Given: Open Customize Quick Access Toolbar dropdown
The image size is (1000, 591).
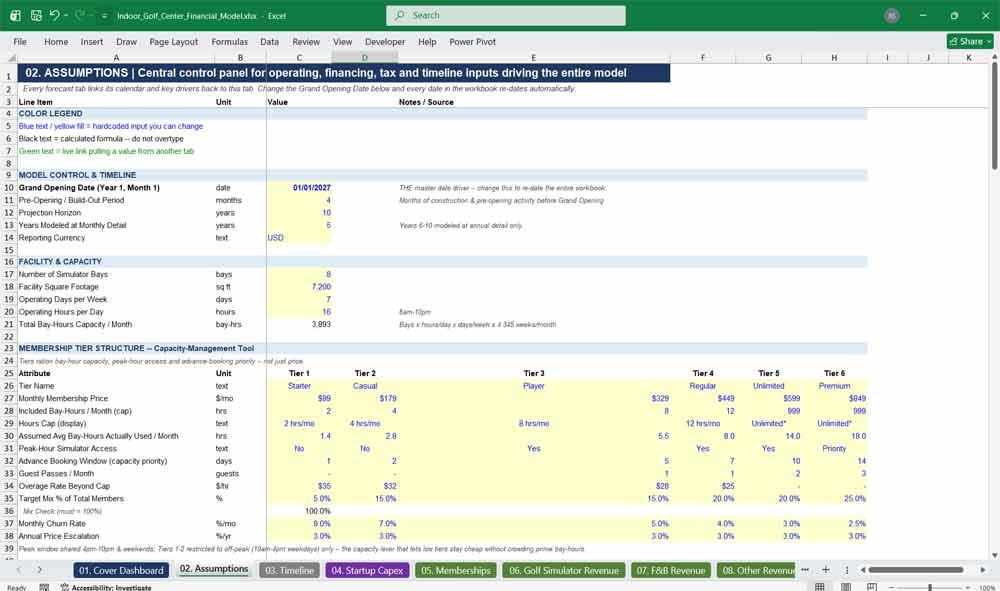Looking at the screenshot, I should point(104,15).
